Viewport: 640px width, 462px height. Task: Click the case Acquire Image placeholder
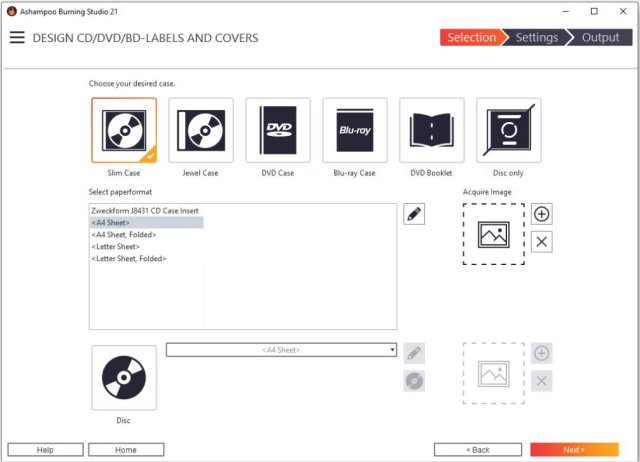pos(494,234)
